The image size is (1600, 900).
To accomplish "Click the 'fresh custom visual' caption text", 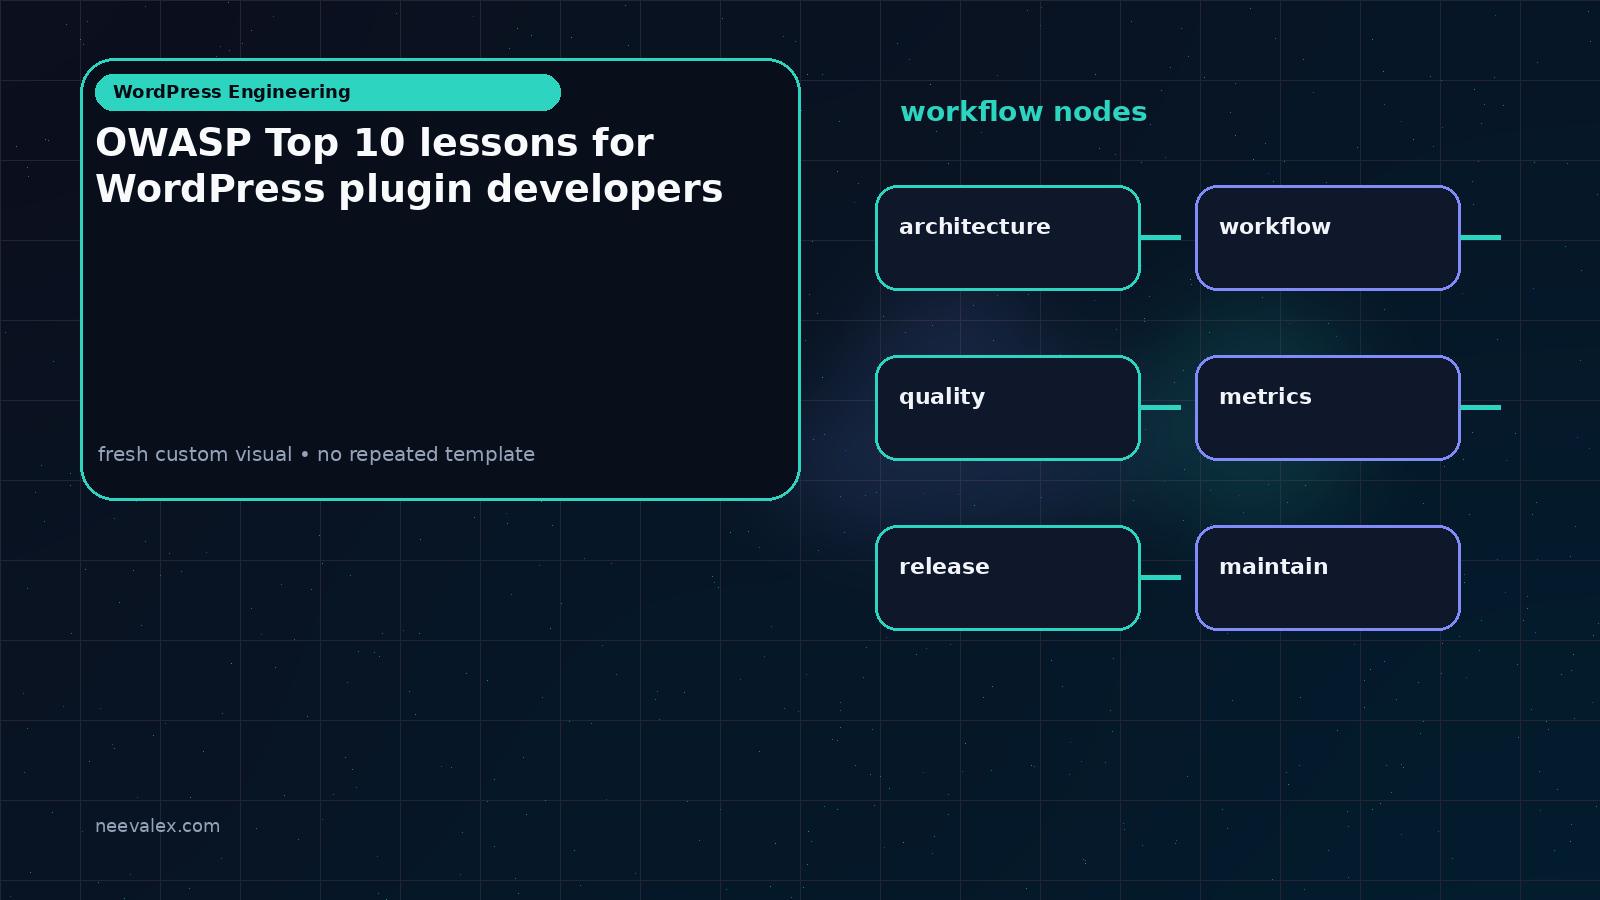I will coord(316,454).
